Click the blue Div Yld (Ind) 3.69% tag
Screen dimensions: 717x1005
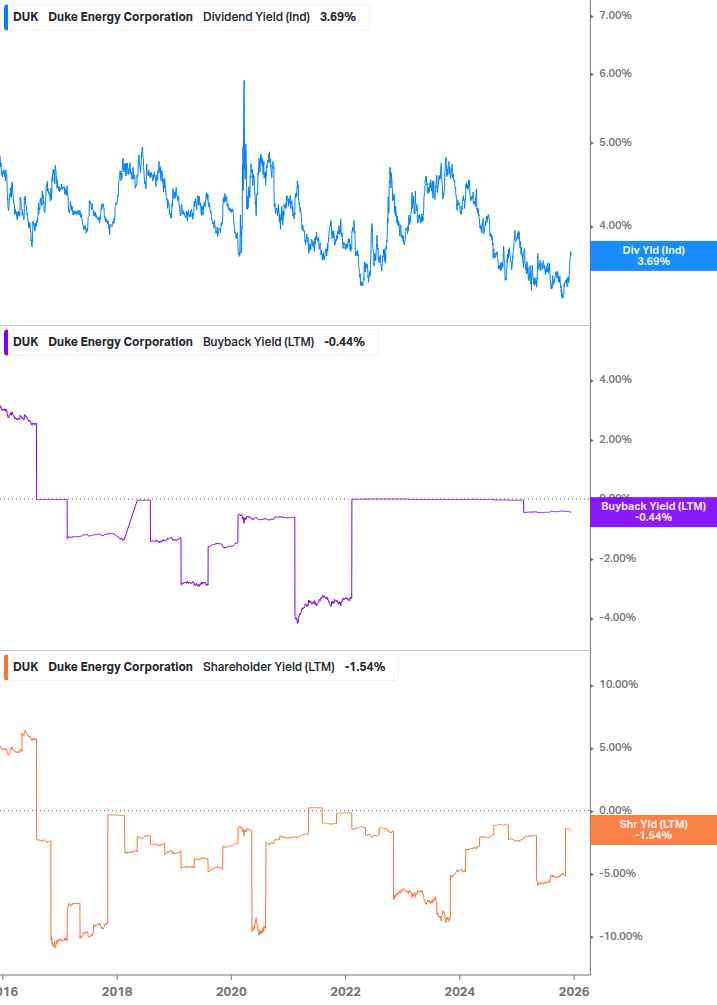click(654, 256)
